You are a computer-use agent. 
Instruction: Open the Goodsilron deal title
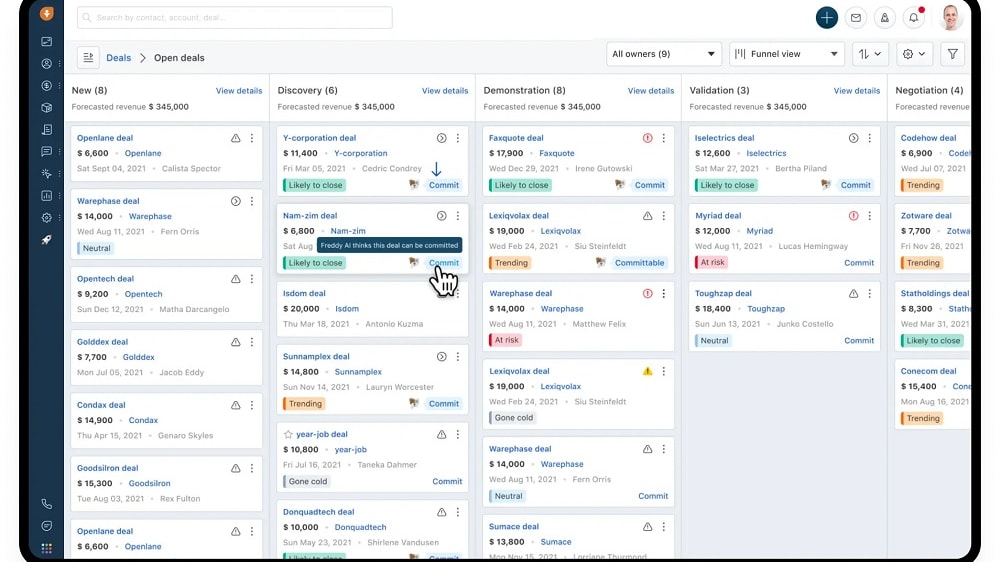(x=107, y=468)
